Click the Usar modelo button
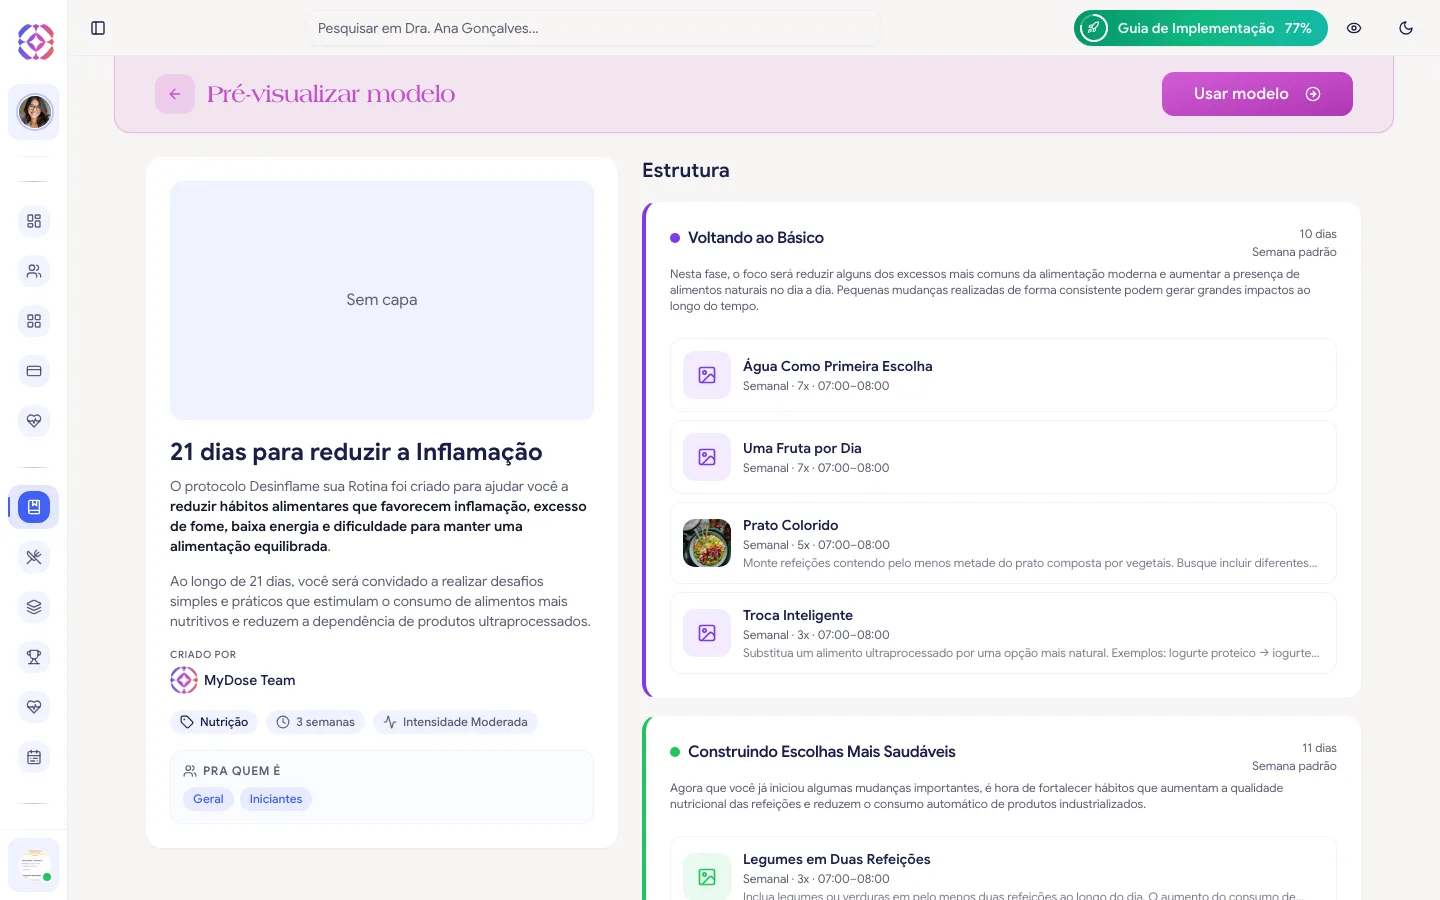 coord(1257,94)
